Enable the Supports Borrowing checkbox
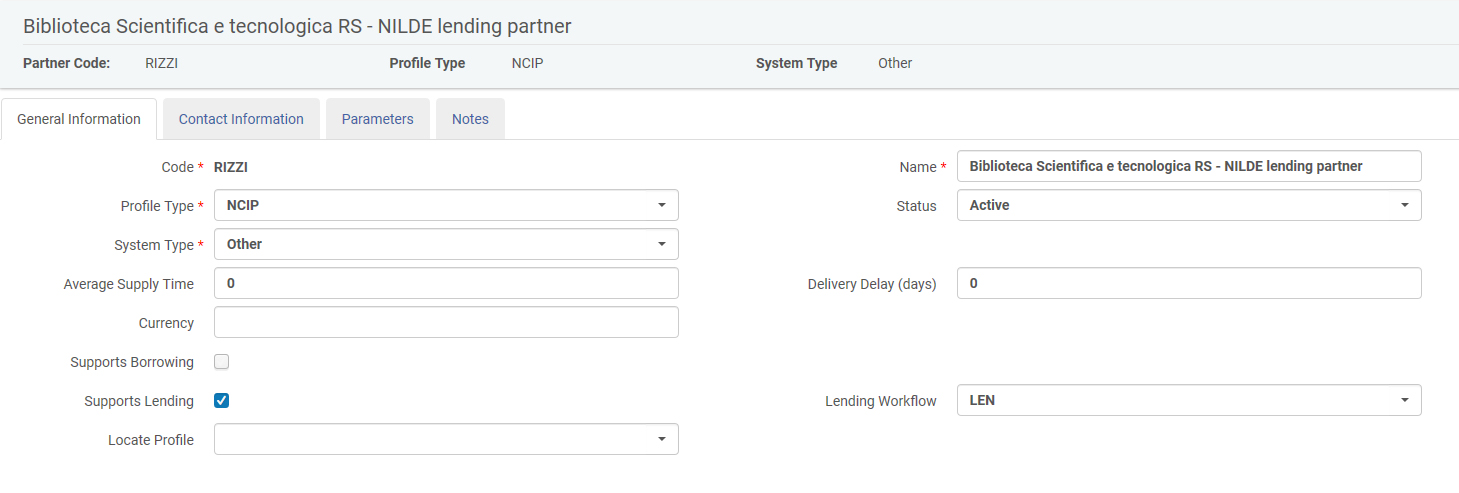This screenshot has width=1459, height=493. pos(222,362)
